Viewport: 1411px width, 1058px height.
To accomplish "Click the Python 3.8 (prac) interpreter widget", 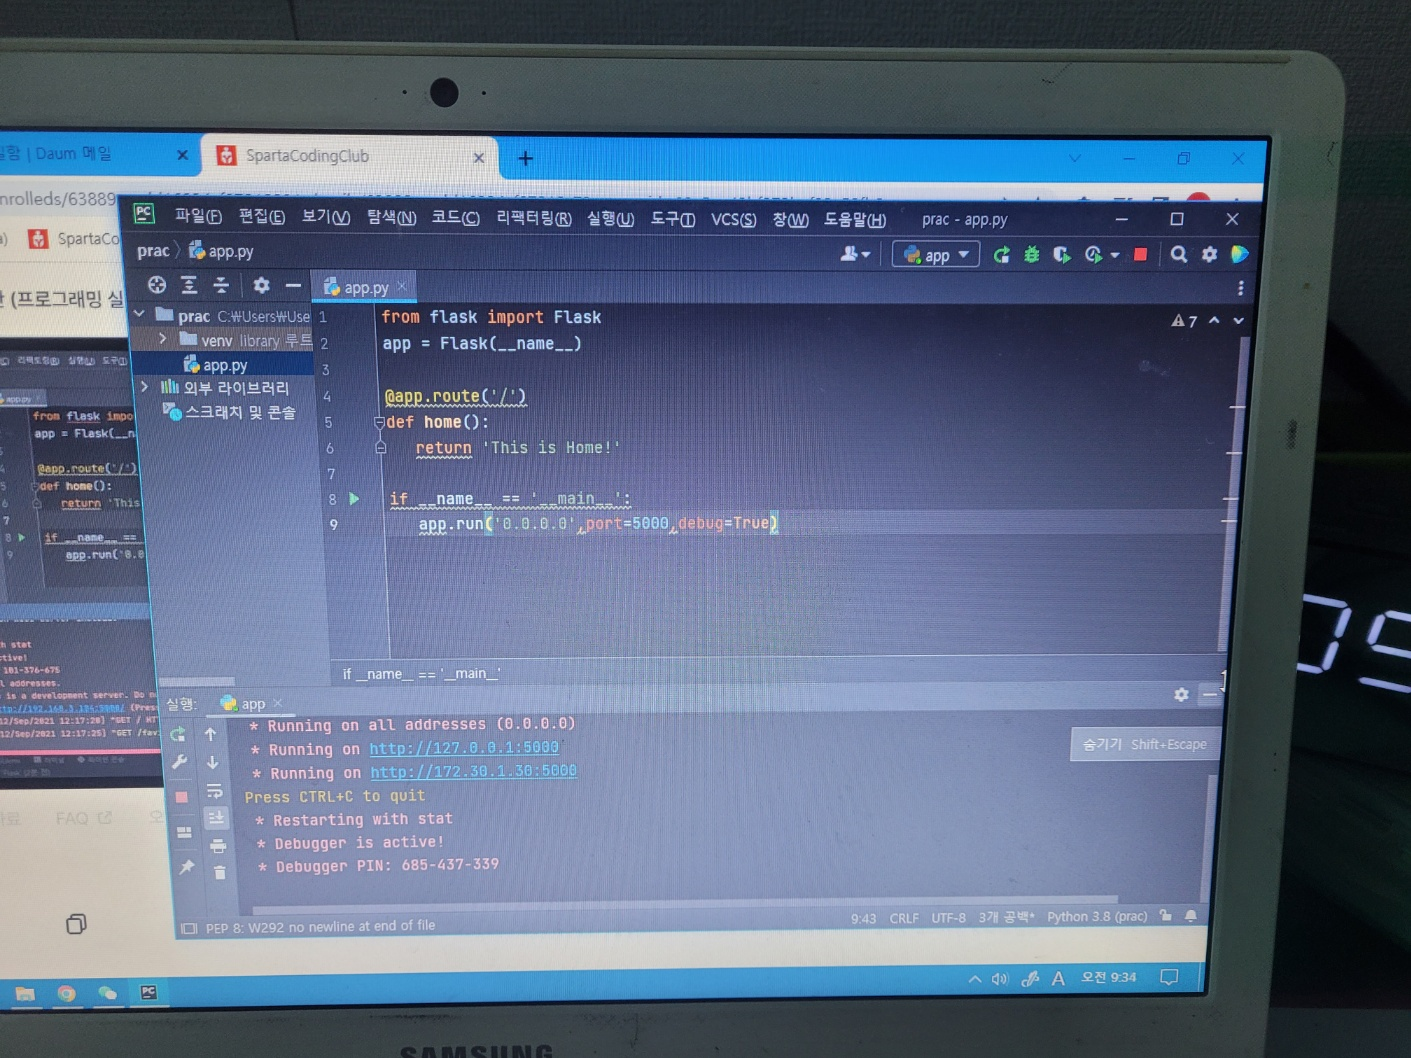I will tap(1097, 916).
